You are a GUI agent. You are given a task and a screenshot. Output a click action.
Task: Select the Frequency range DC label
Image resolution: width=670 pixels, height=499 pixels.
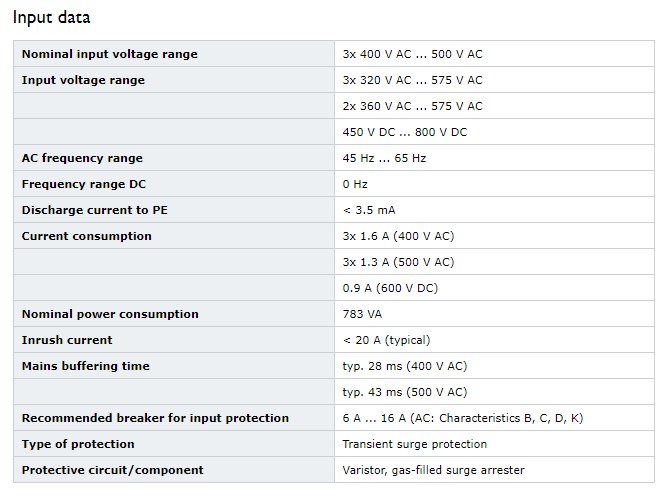[84, 184]
